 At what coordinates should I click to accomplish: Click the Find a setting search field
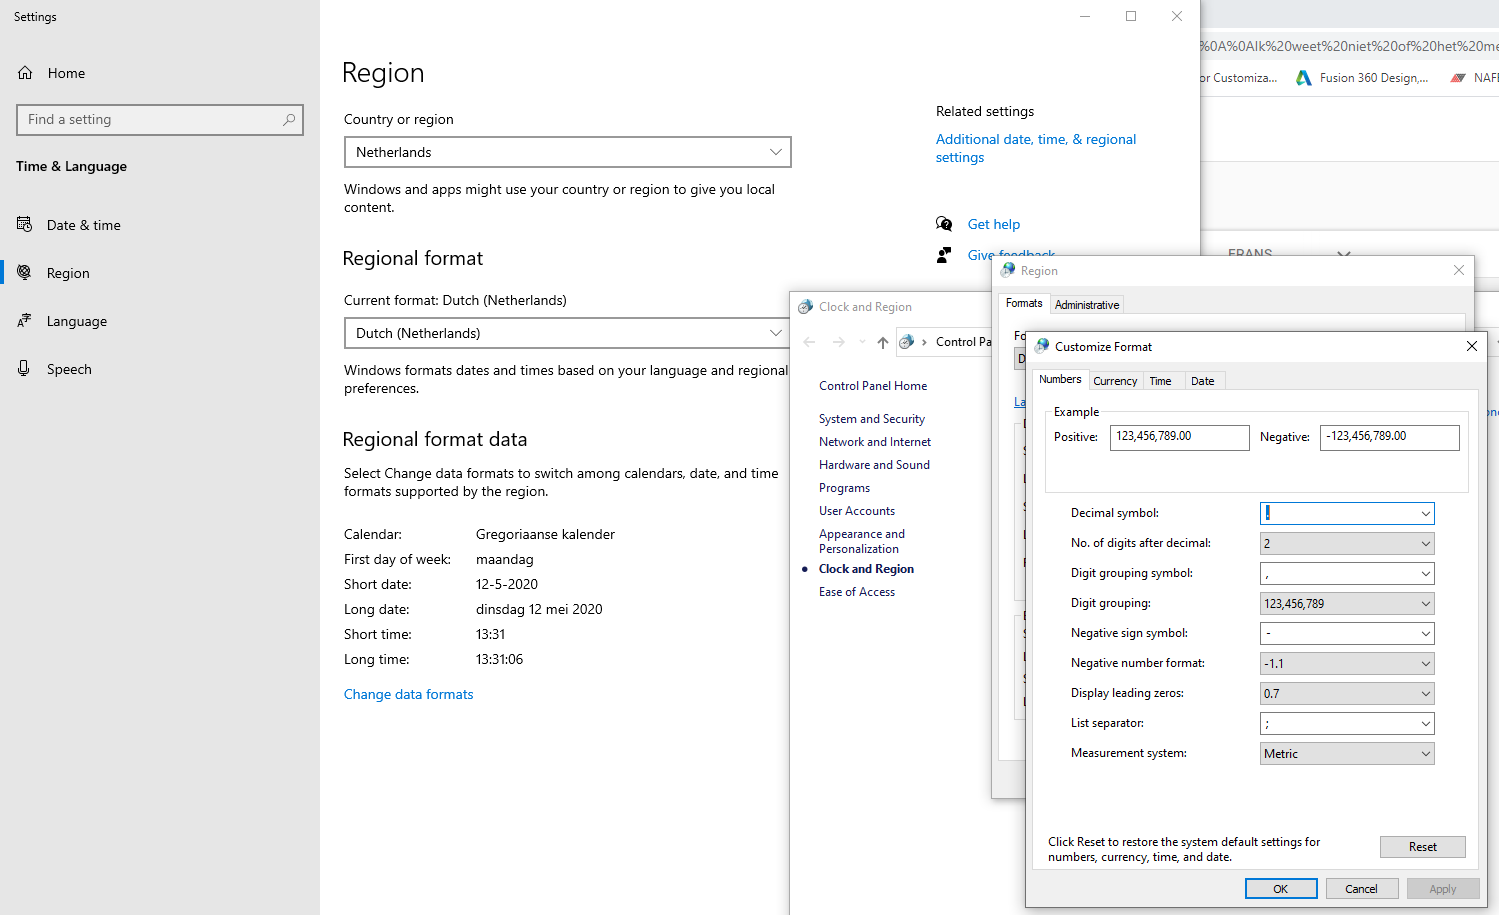(x=150, y=120)
